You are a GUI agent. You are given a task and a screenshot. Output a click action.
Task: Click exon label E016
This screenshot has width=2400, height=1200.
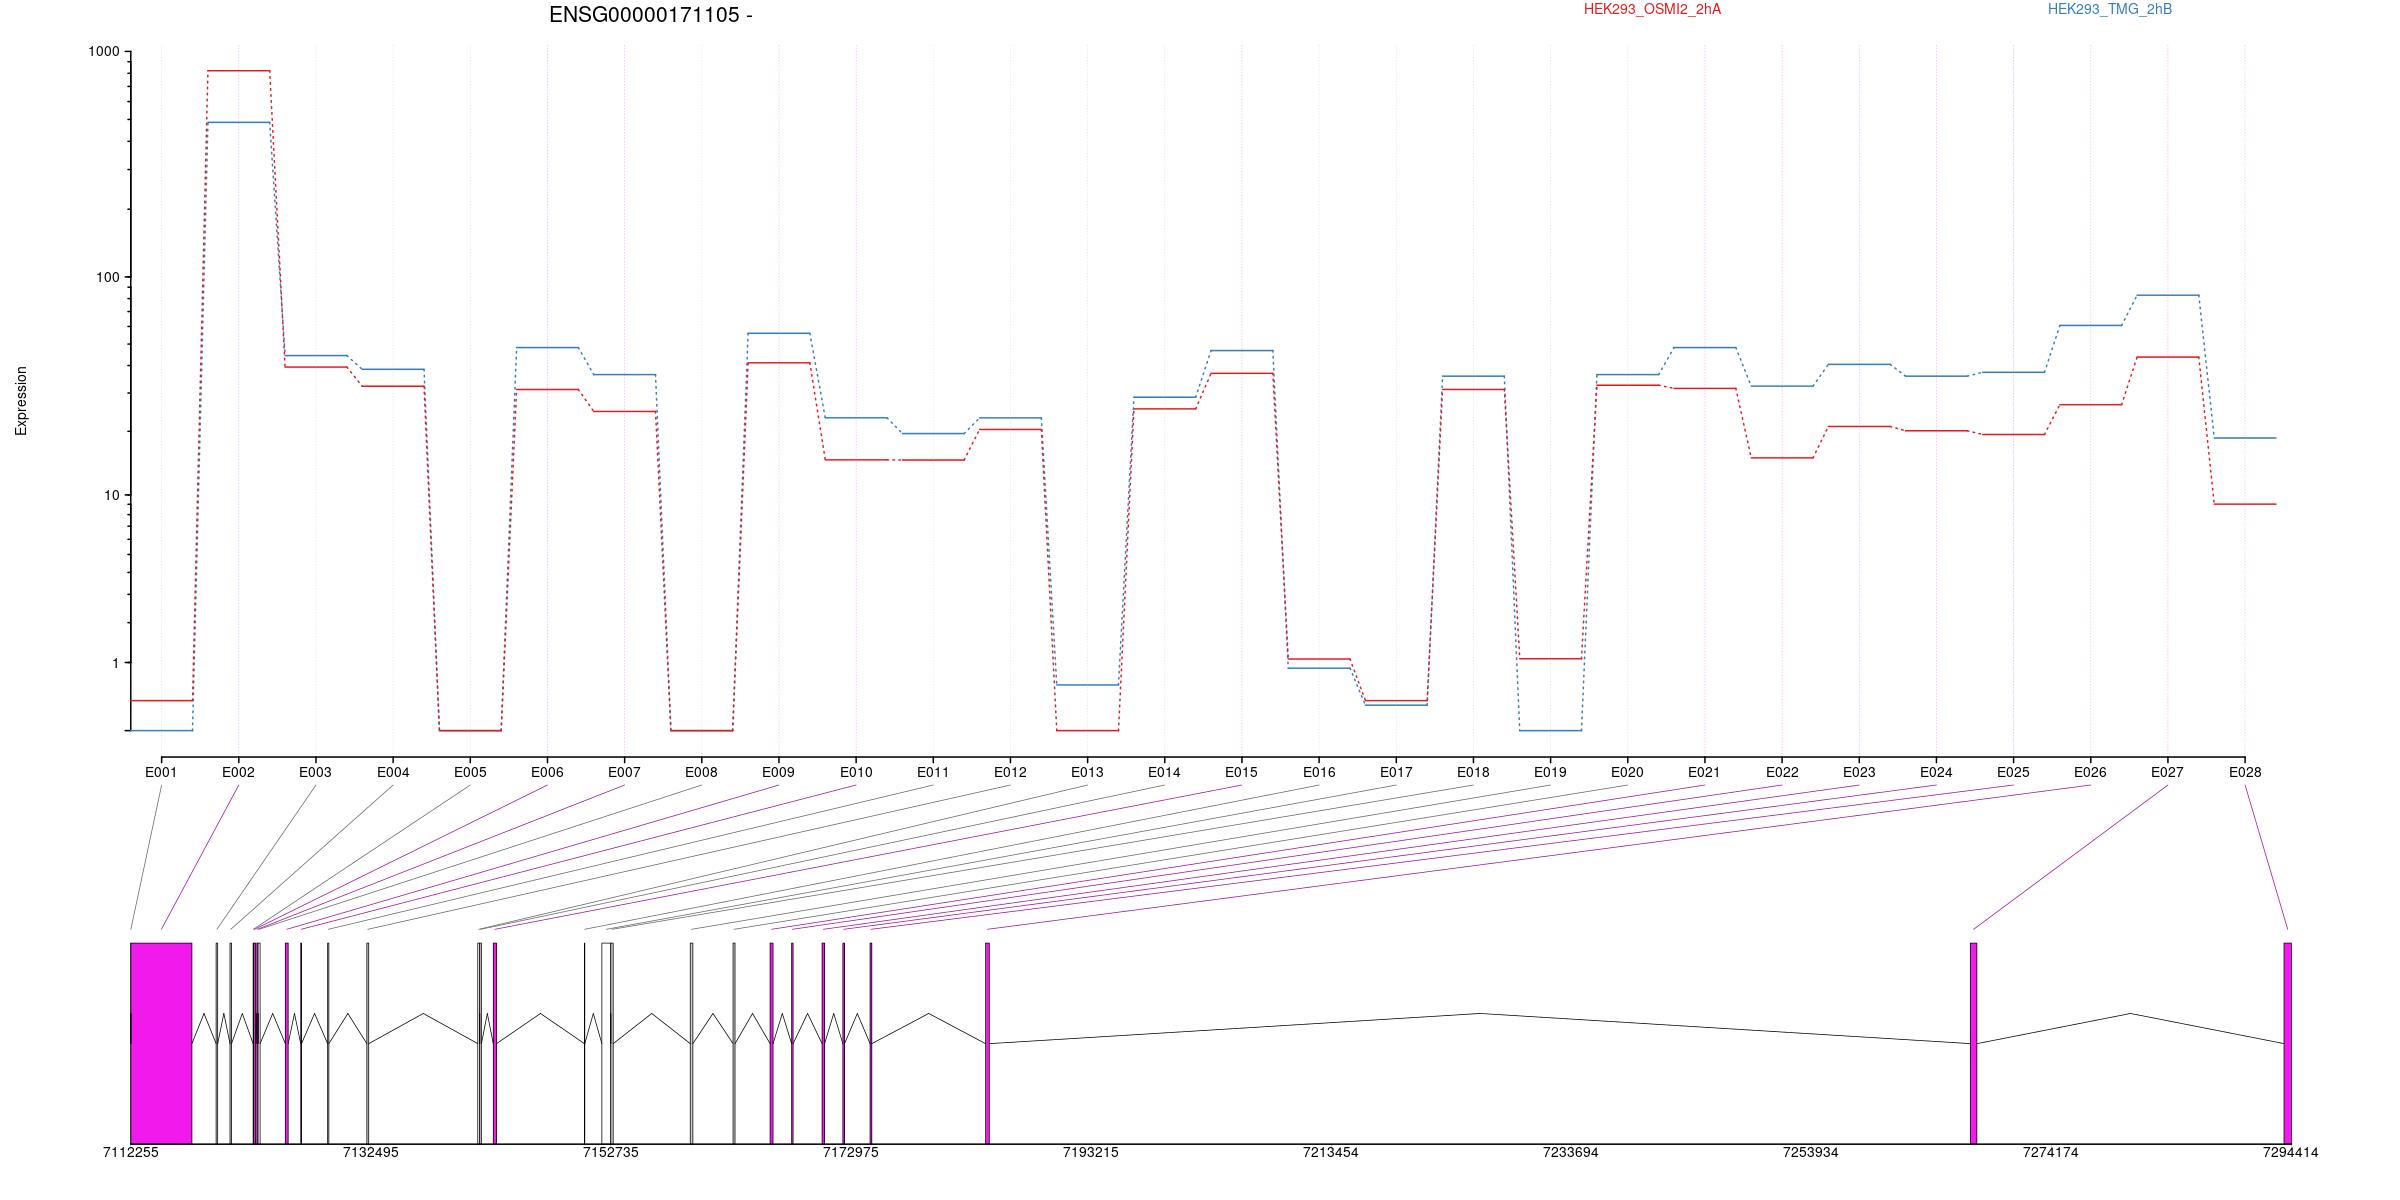pyautogui.click(x=1319, y=772)
